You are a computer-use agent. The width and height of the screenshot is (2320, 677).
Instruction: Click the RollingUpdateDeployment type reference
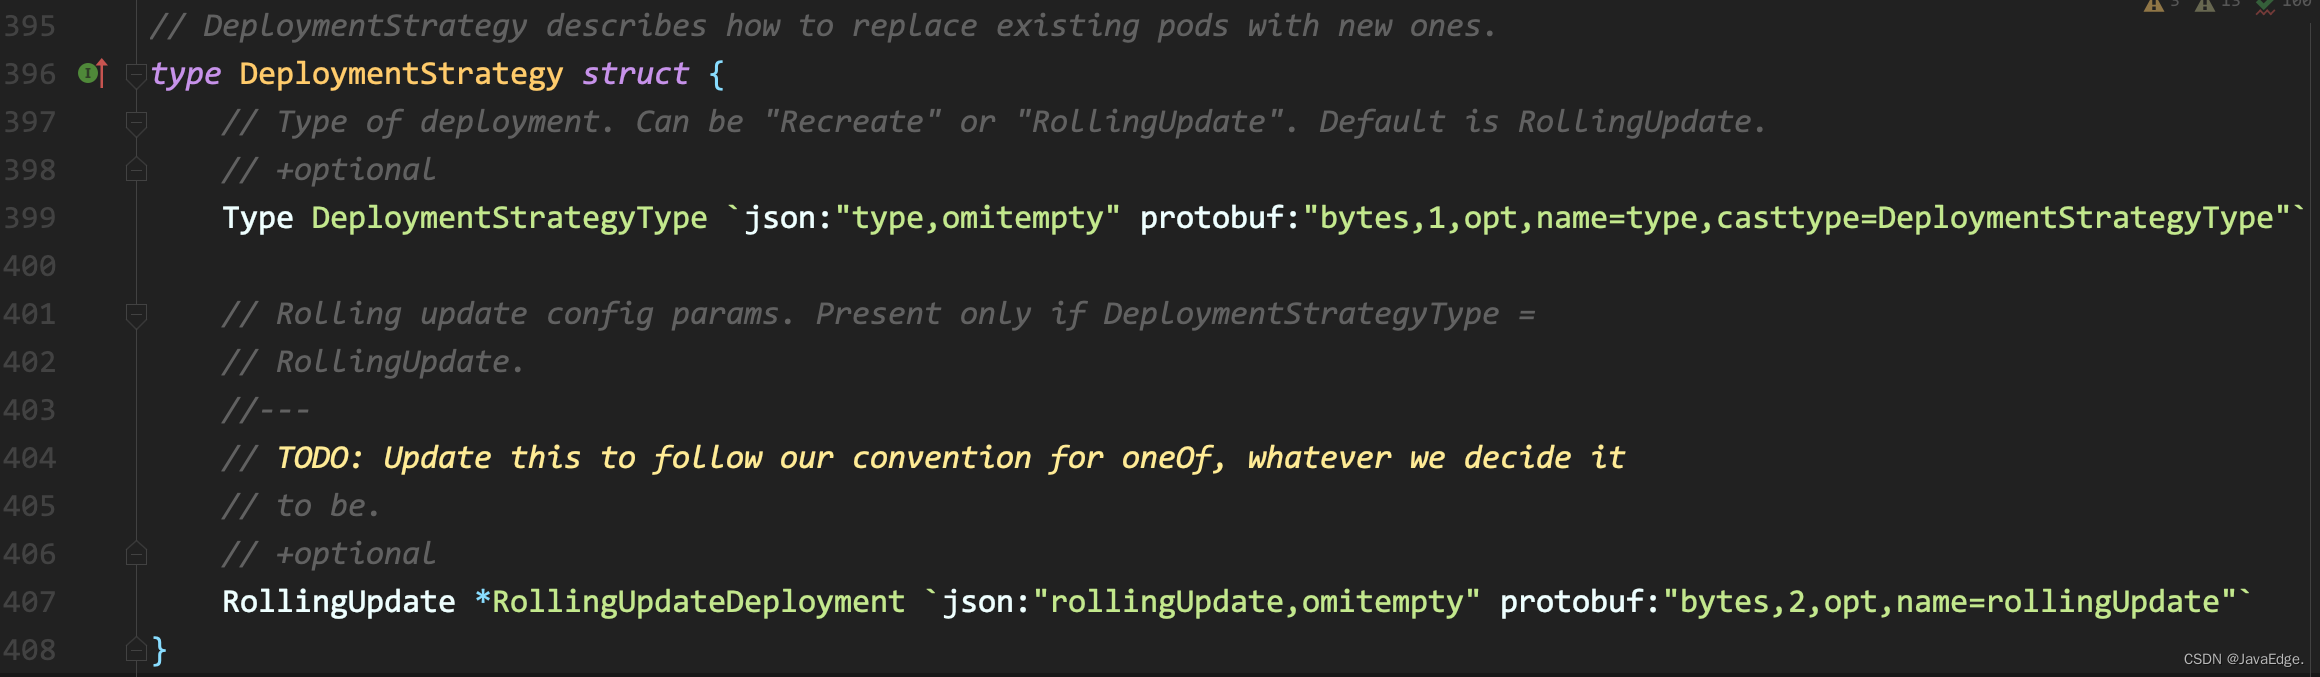pos(698,602)
